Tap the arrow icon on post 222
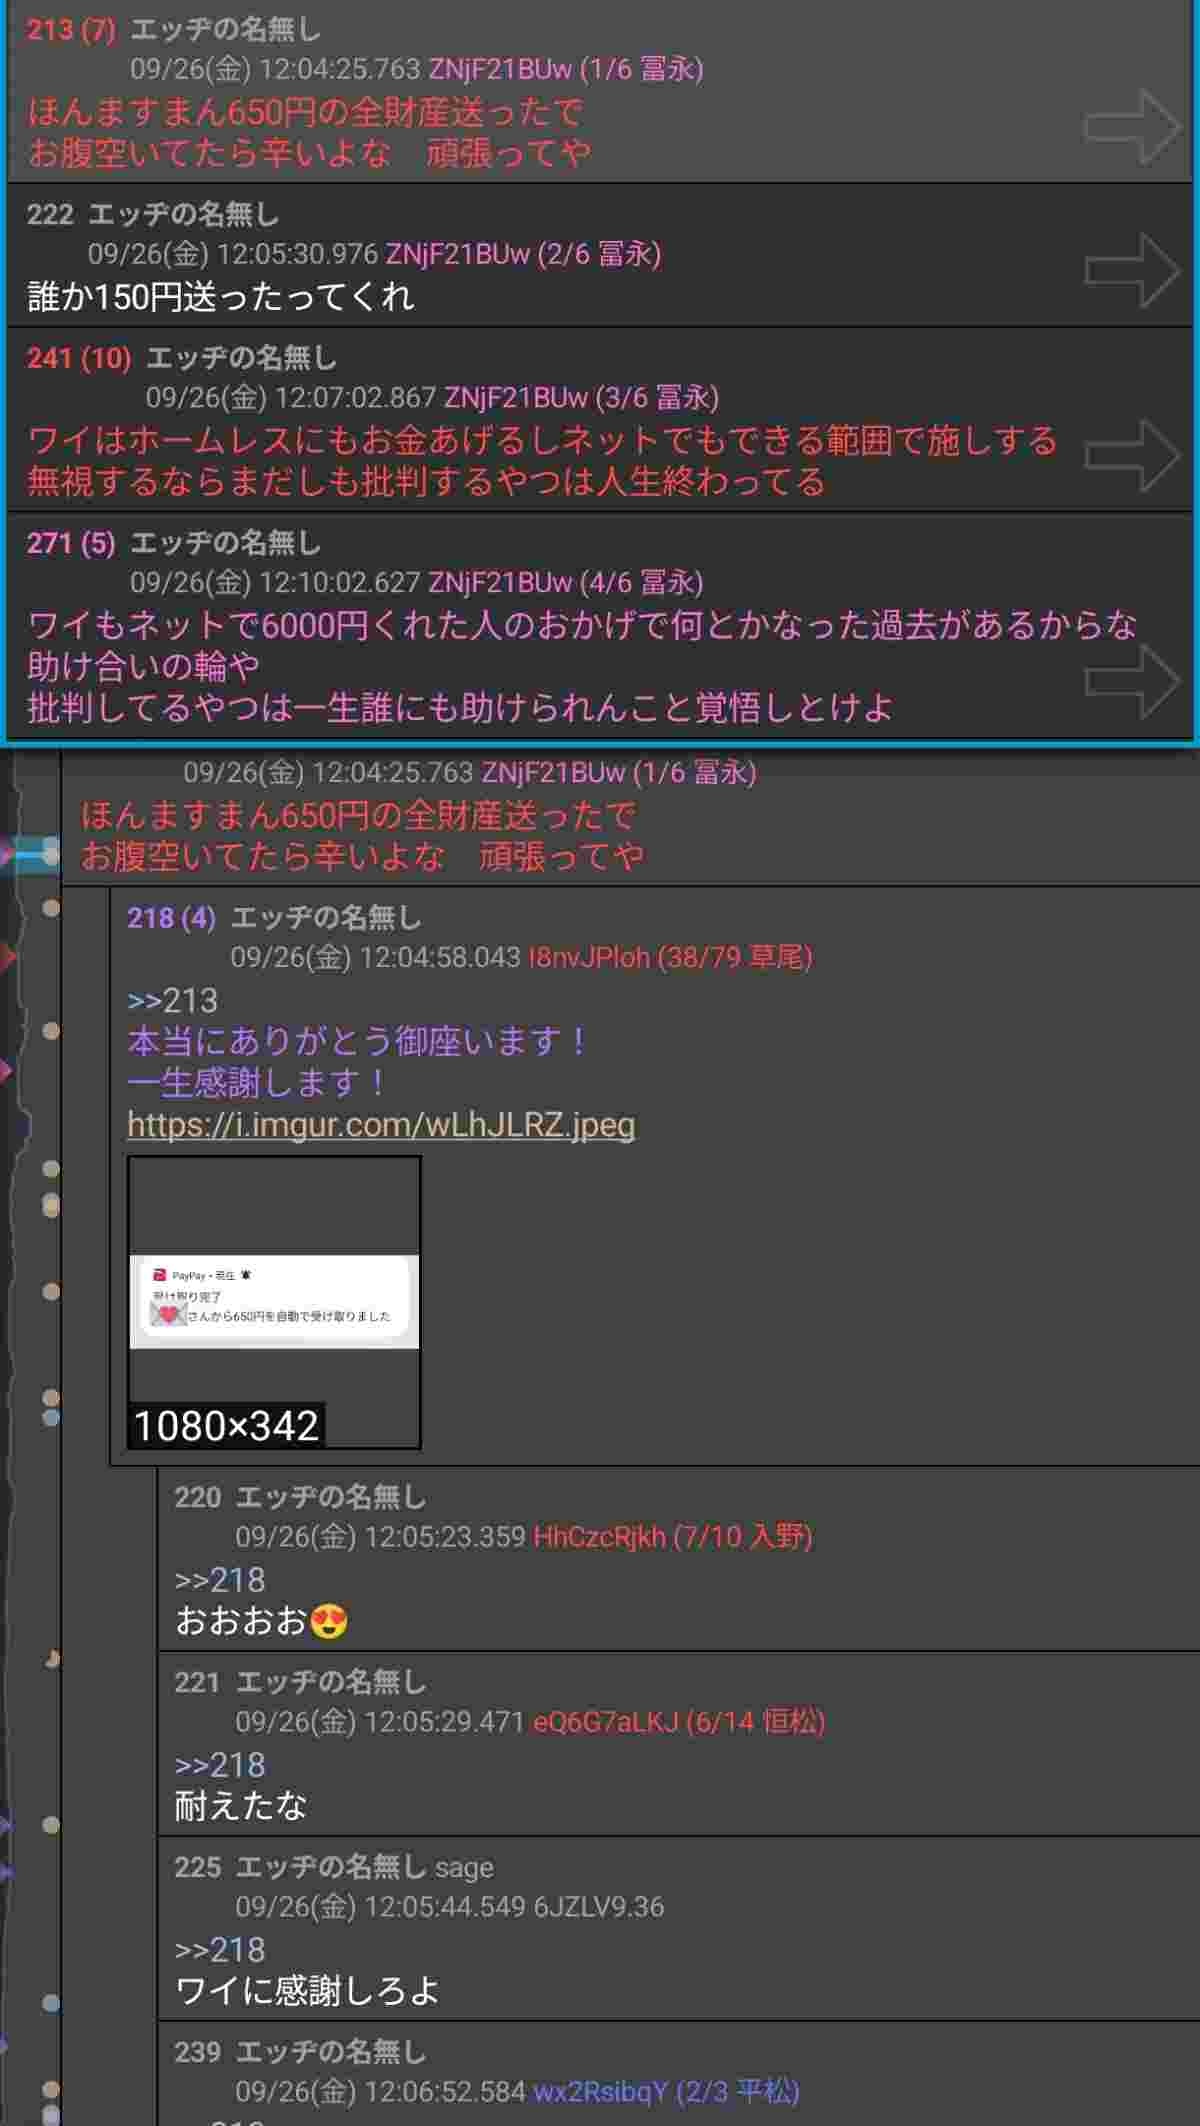This screenshot has width=1200, height=2126. (x=1132, y=270)
